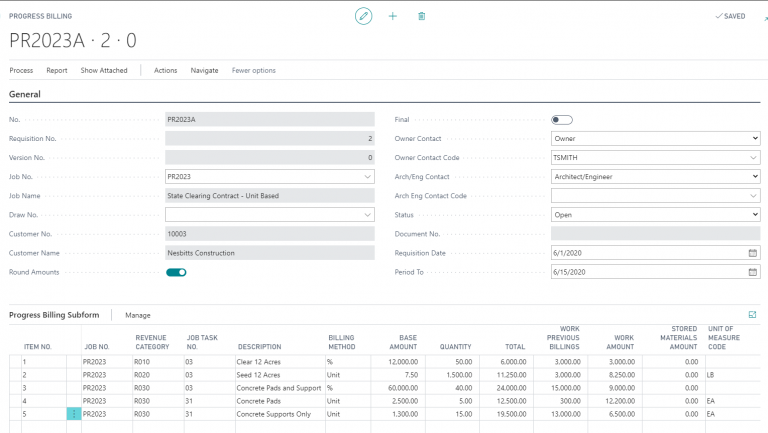Screen dimensions: 768x433
Task: Open the Job No. dropdown list
Action: point(367,177)
